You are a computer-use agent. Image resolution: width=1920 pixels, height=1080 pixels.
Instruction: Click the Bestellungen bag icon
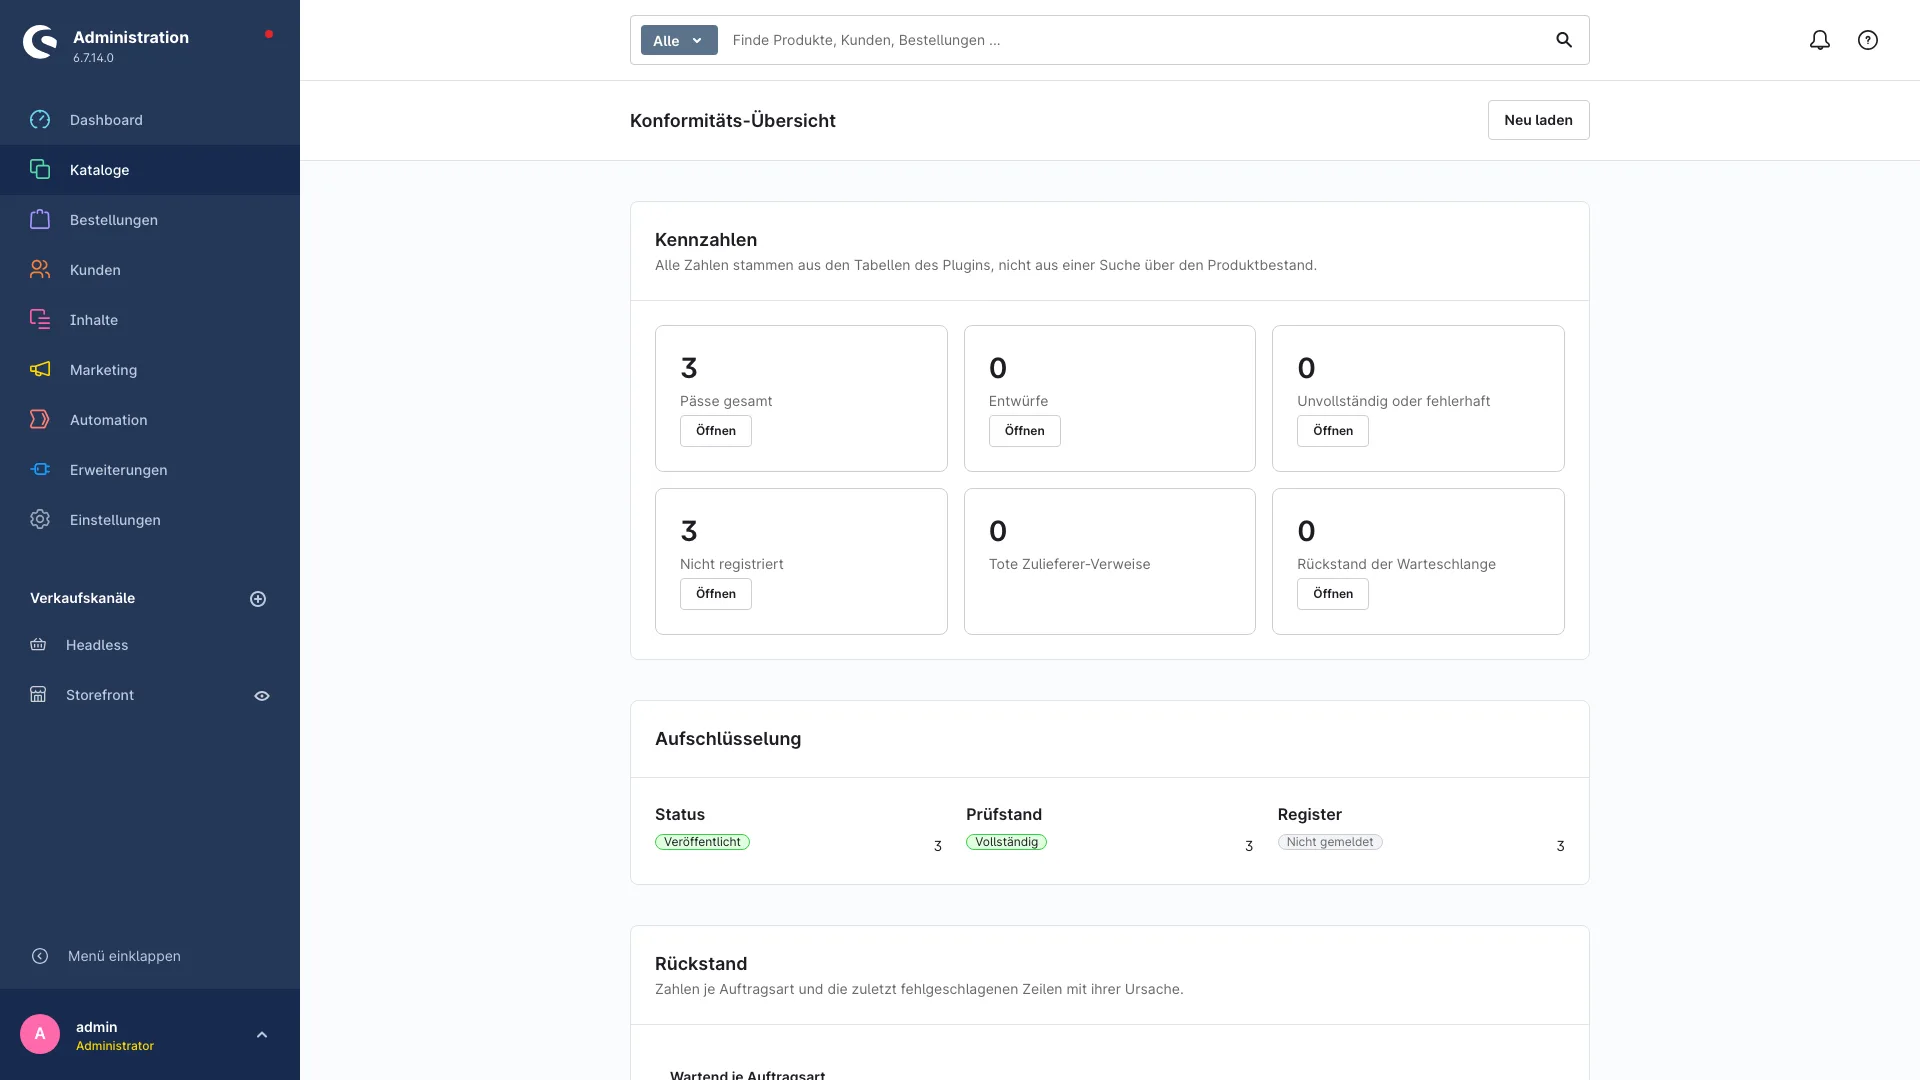point(40,220)
